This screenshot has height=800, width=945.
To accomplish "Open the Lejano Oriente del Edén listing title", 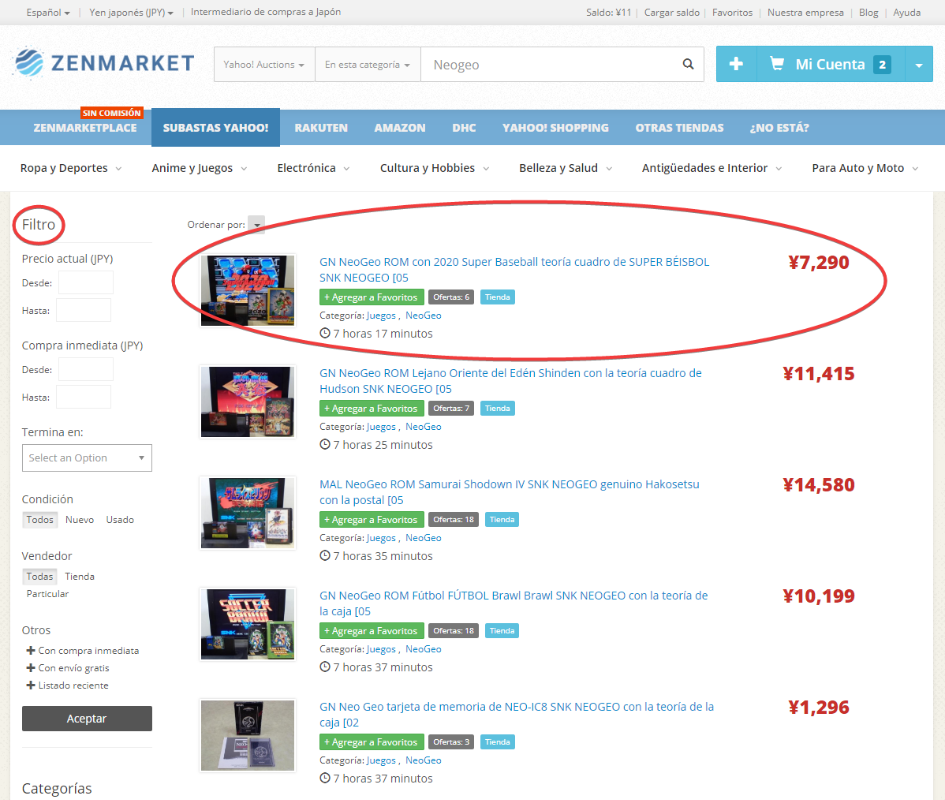I will pos(510,381).
